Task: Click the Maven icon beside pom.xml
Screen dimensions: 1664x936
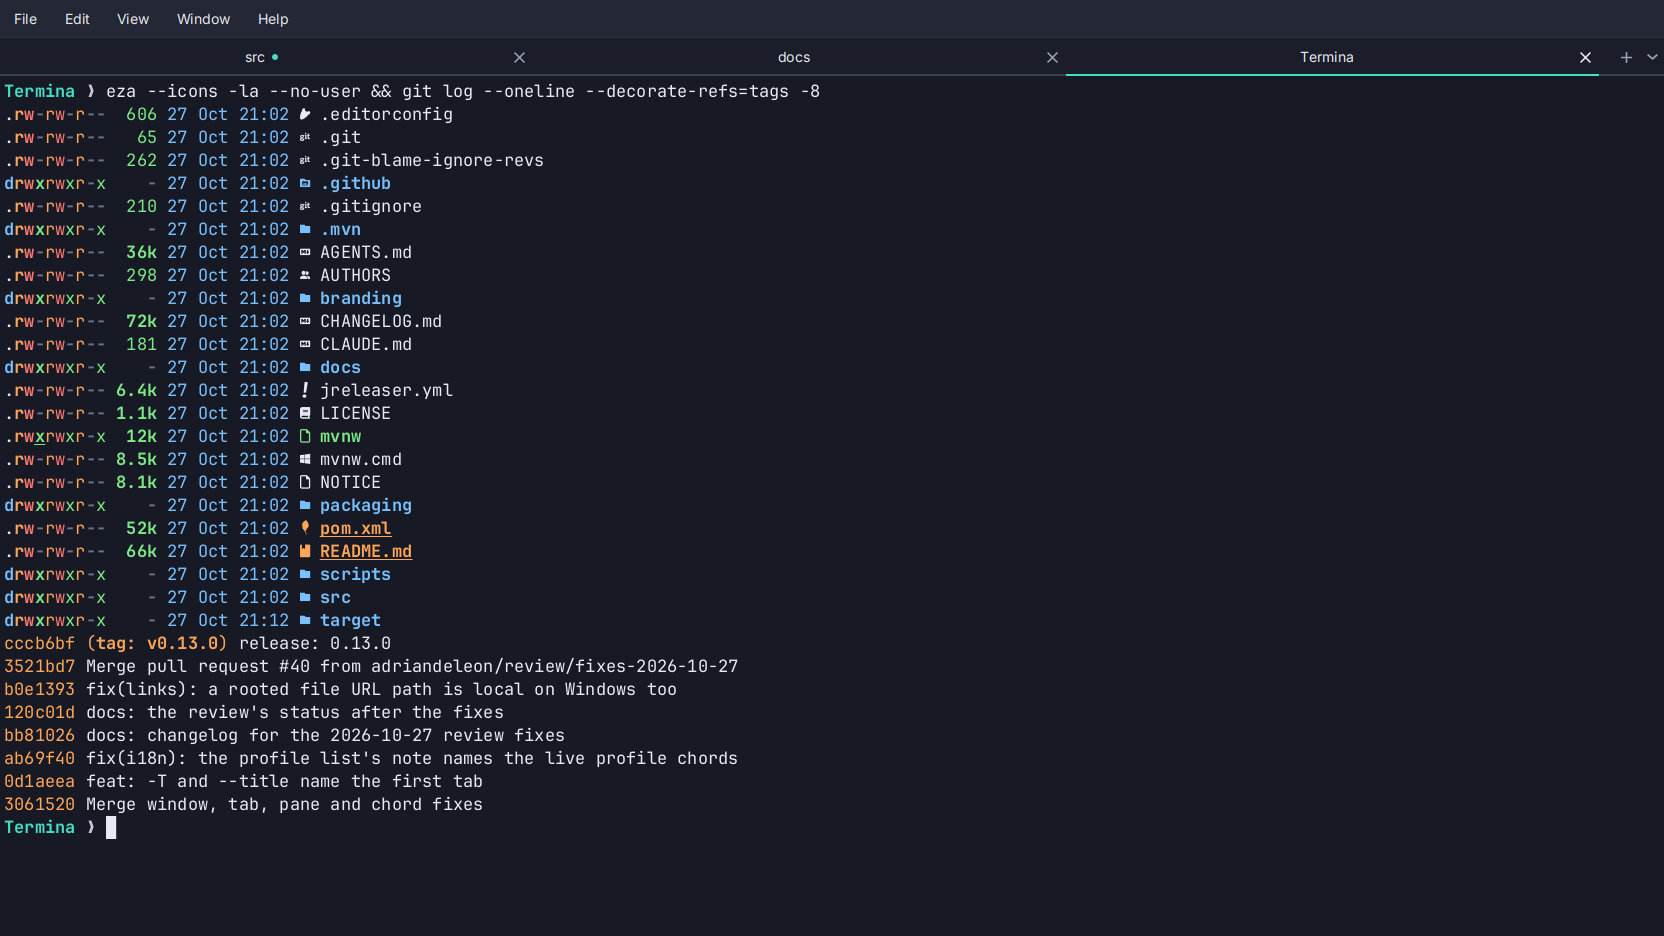Action: (x=305, y=528)
